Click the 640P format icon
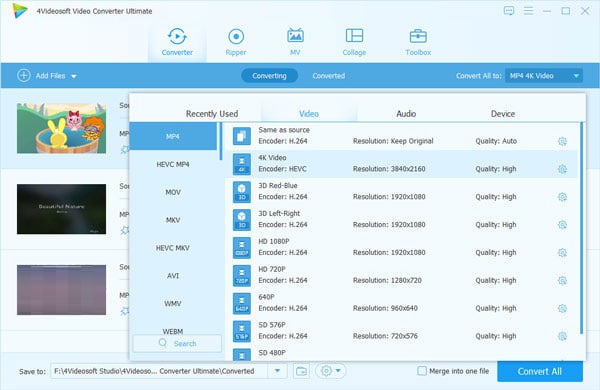600x390 pixels. pos(241,304)
